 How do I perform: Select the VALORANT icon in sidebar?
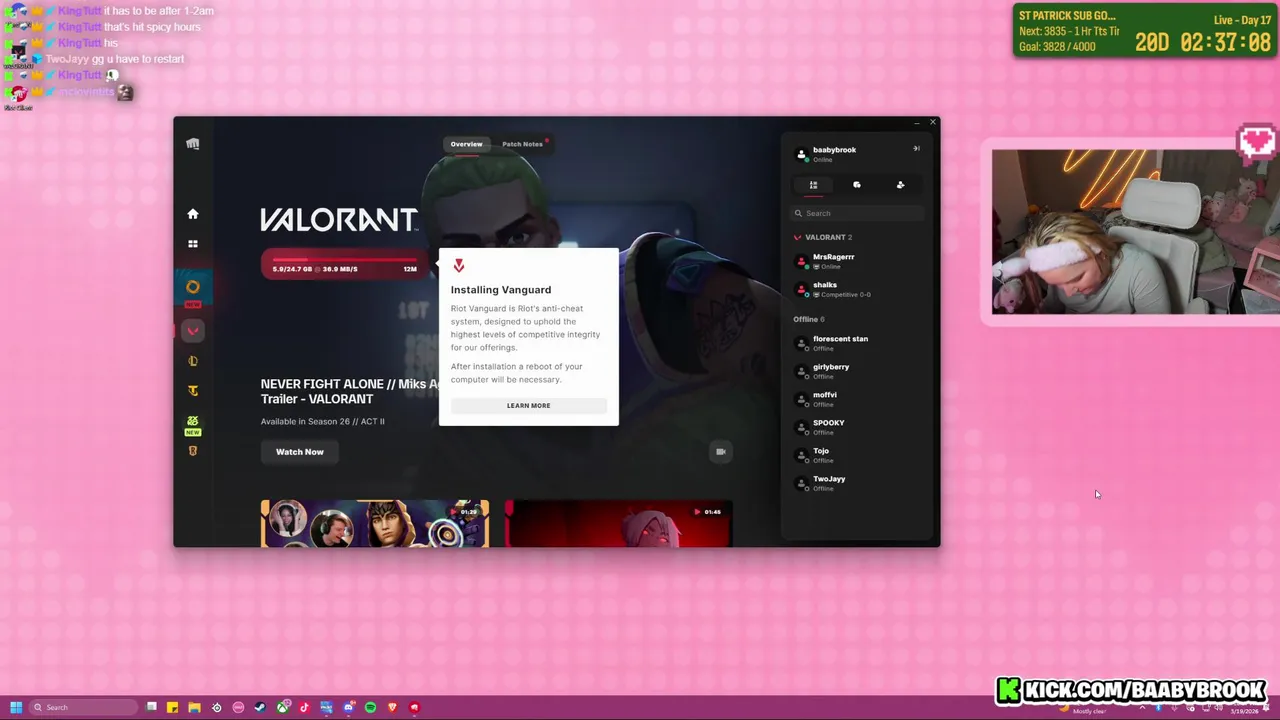click(x=193, y=330)
